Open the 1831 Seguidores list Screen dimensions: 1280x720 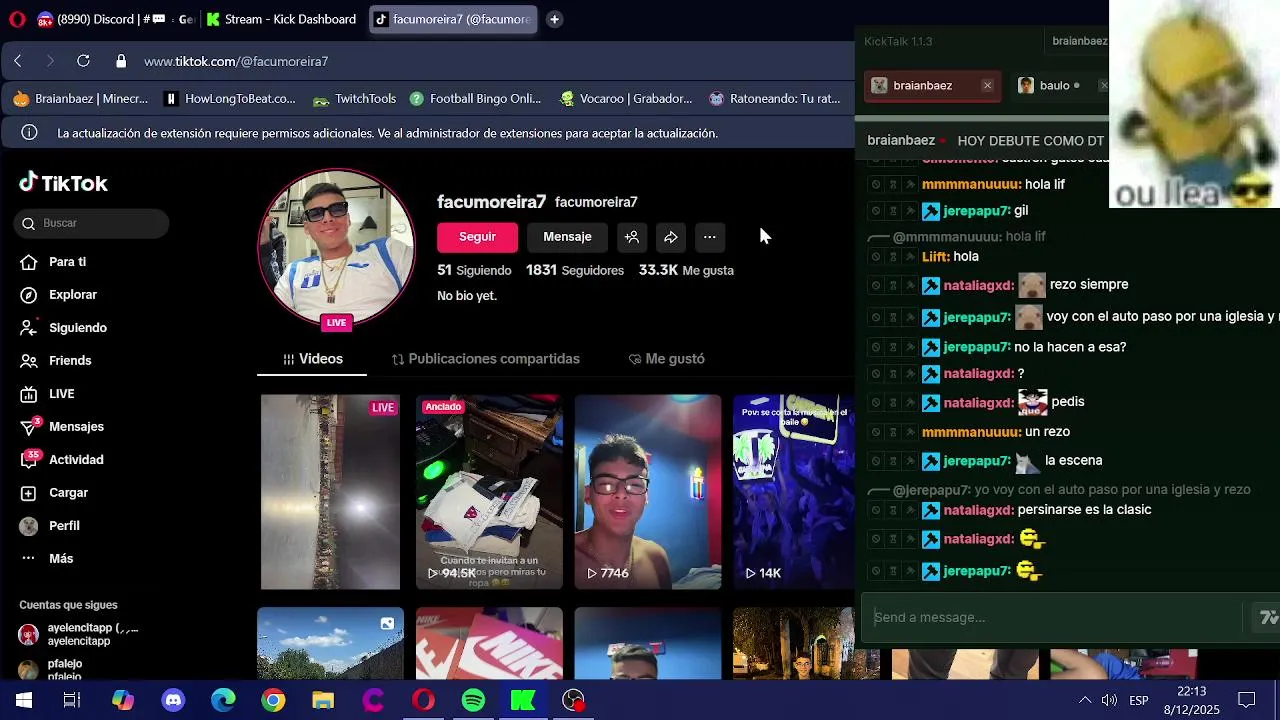[575, 270]
